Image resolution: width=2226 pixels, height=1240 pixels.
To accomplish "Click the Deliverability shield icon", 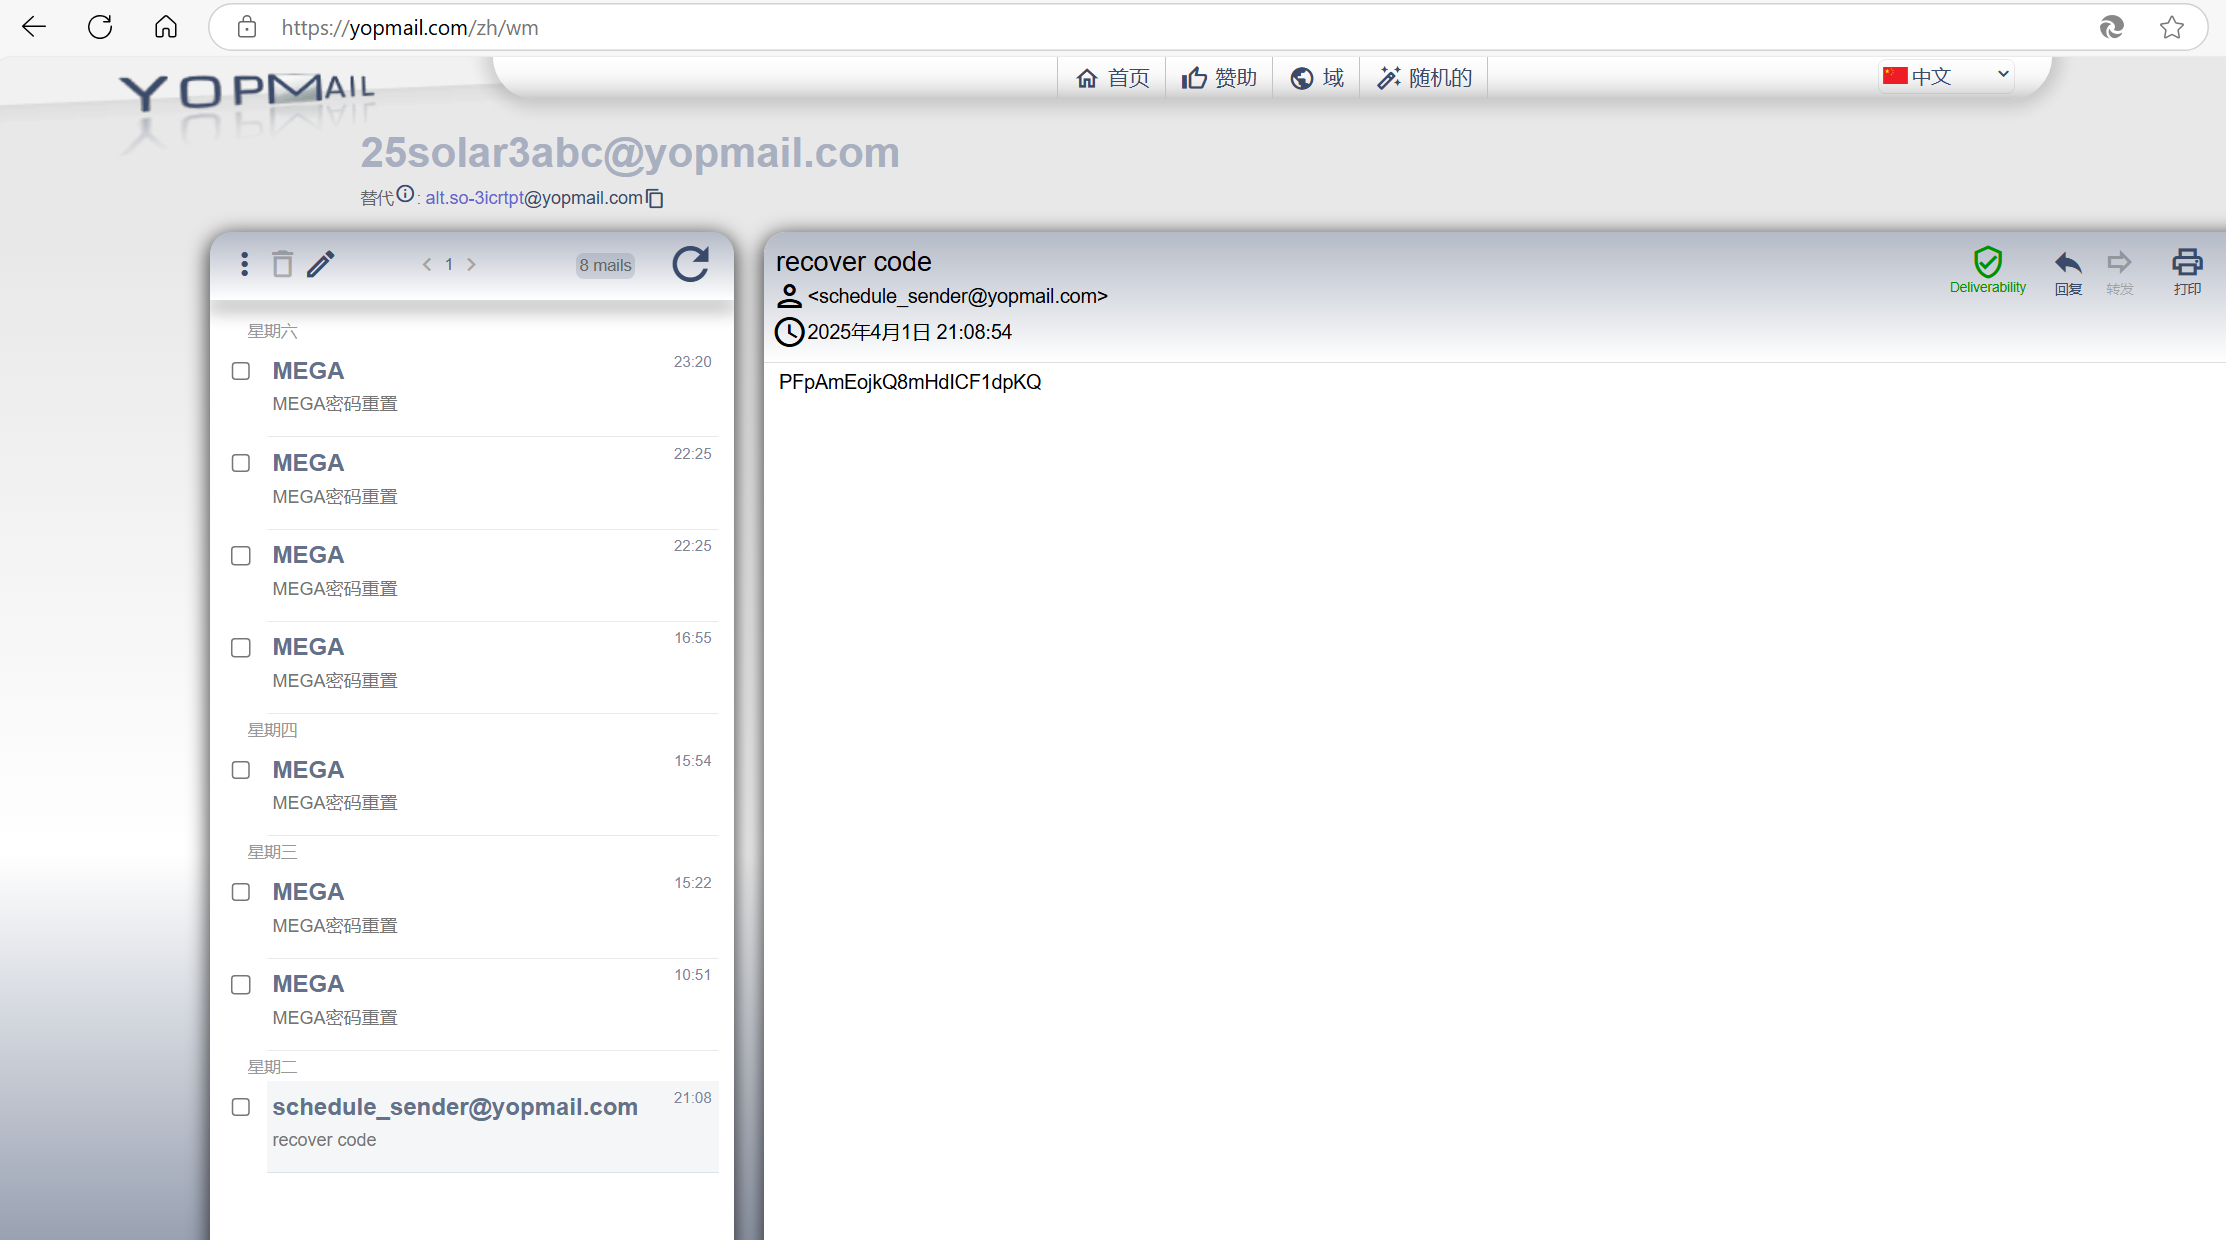I will coord(1987,263).
